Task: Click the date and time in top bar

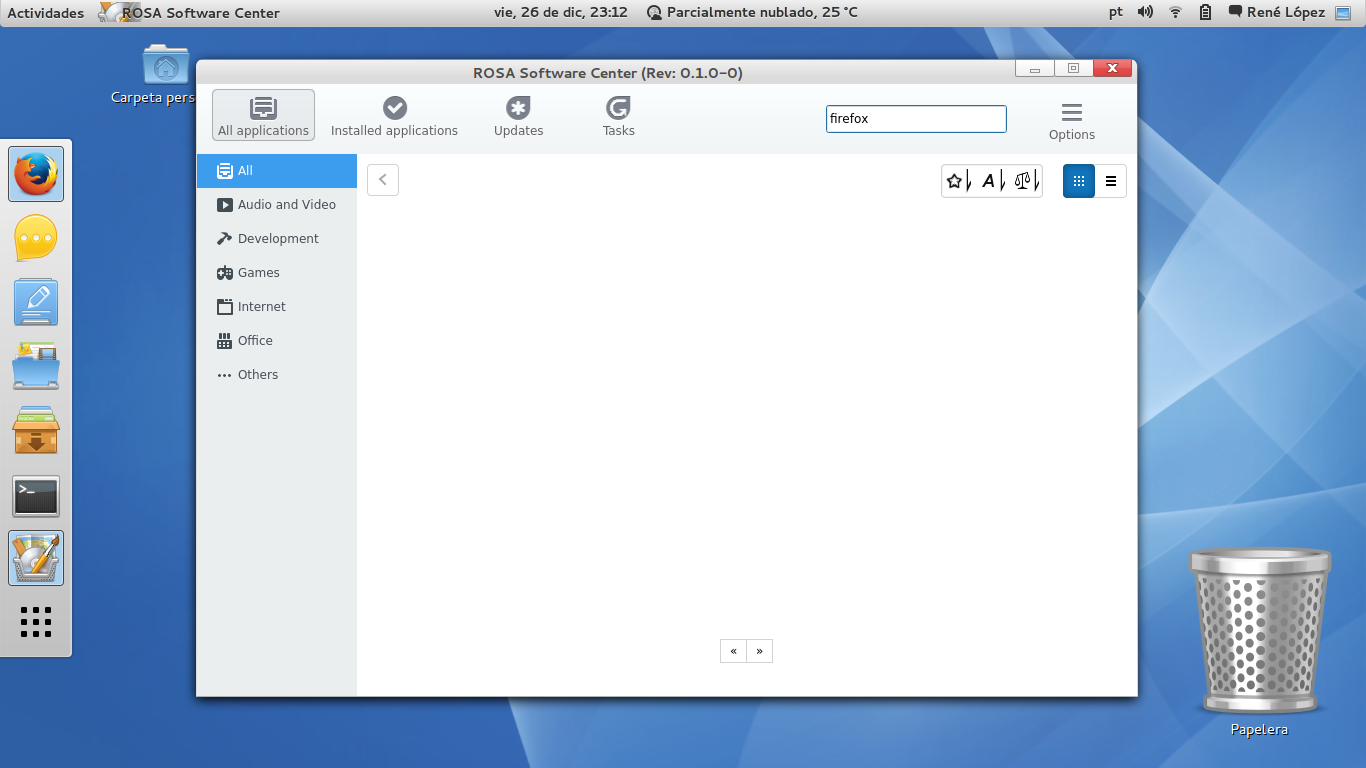Action: pos(561,13)
